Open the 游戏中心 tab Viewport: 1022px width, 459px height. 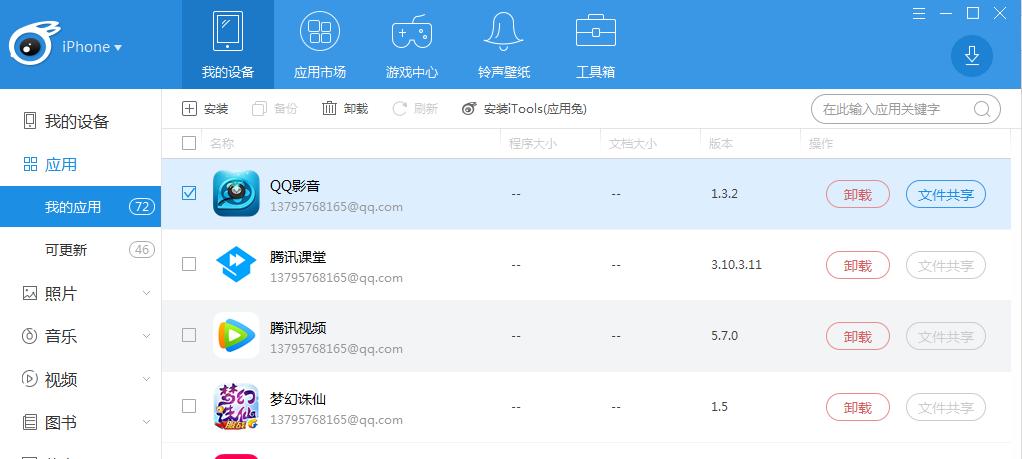click(411, 44)
